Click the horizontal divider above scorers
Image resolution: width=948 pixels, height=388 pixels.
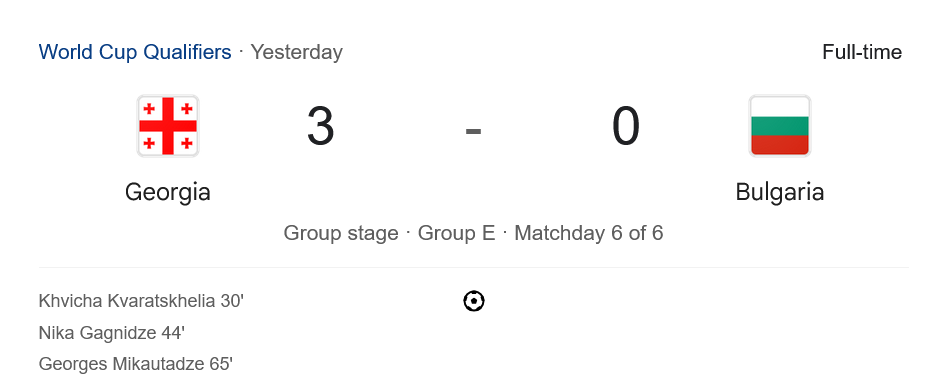474,267
